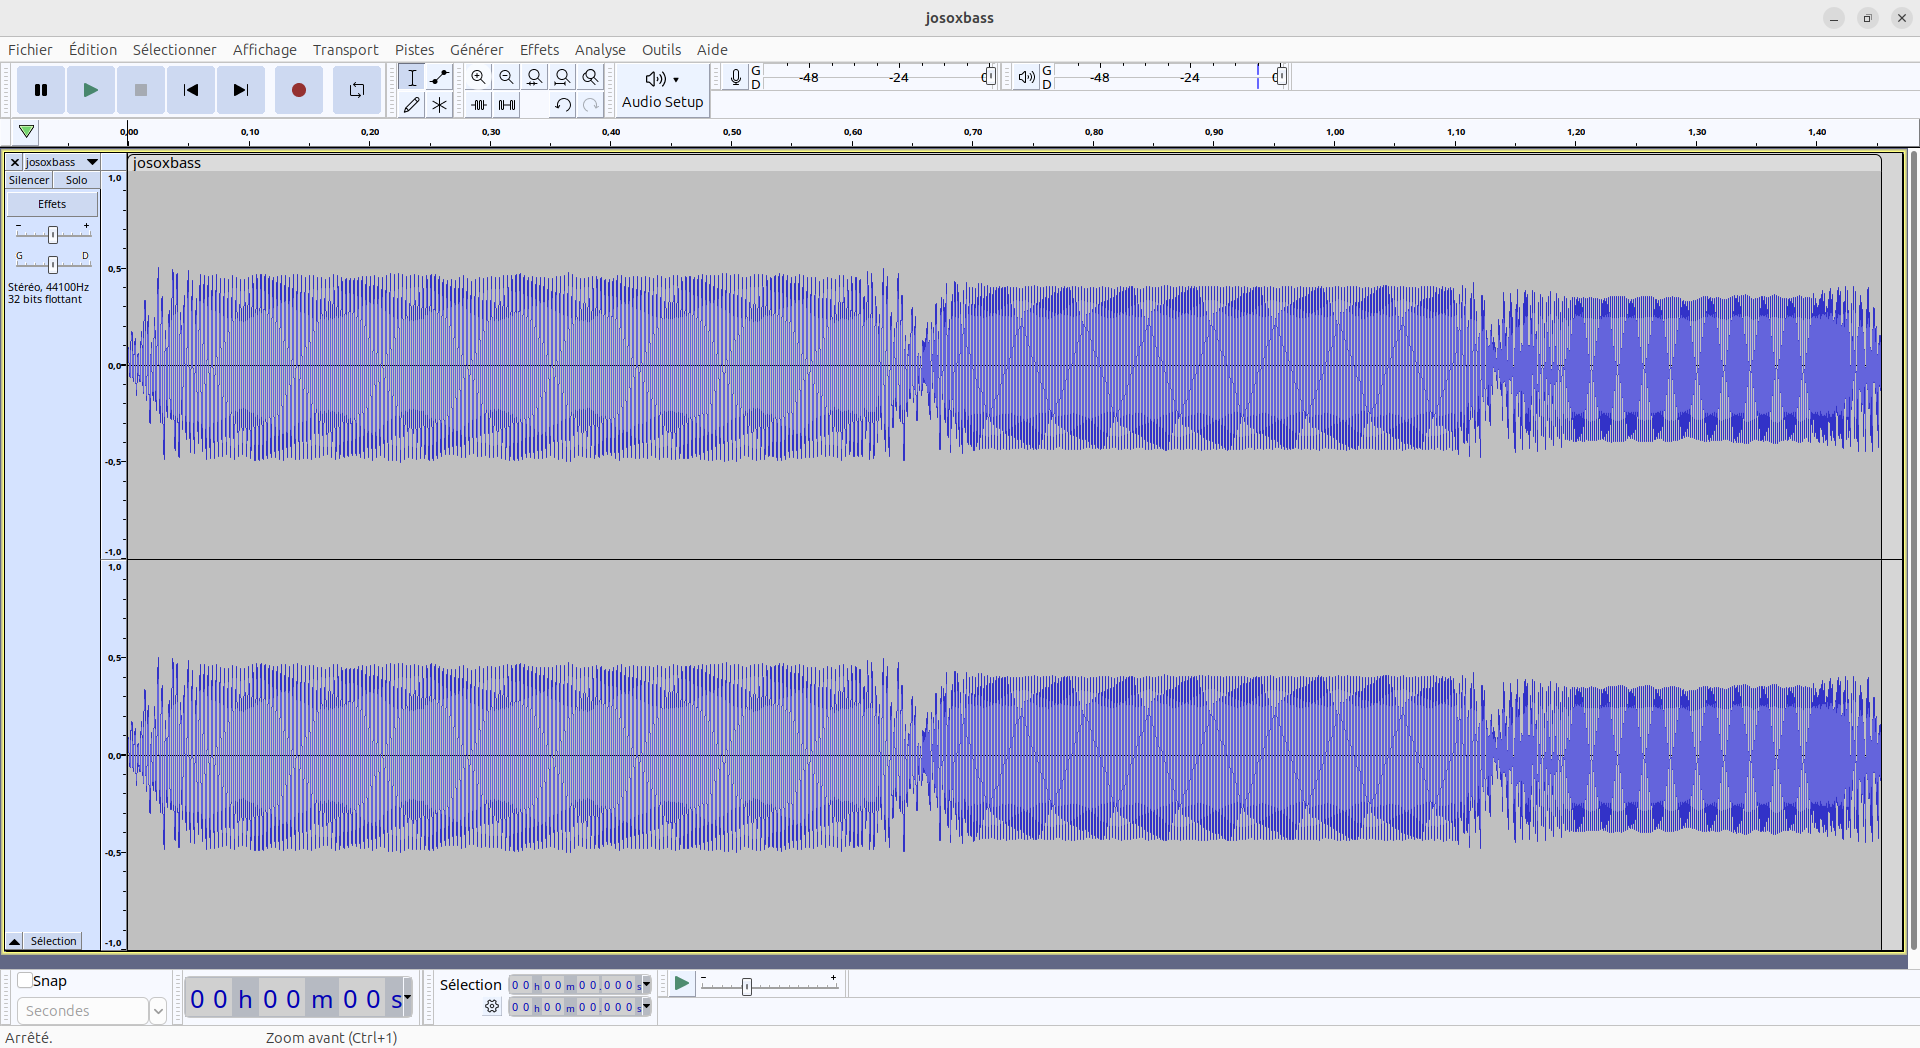Screen dimensions: 1920x1048
Task: Open the Audio Setup dropdown
Action: (x=662, y=90)
